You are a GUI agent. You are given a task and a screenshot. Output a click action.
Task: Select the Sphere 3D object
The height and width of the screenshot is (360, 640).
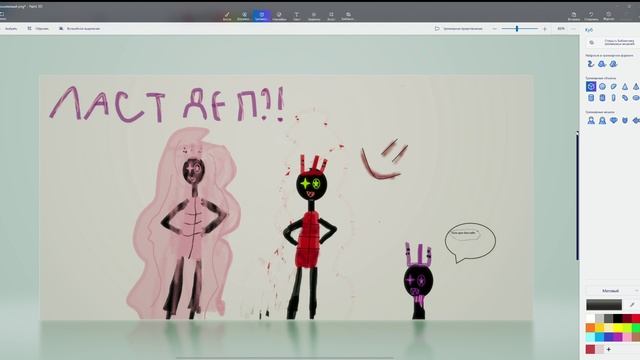pos(602,87)
